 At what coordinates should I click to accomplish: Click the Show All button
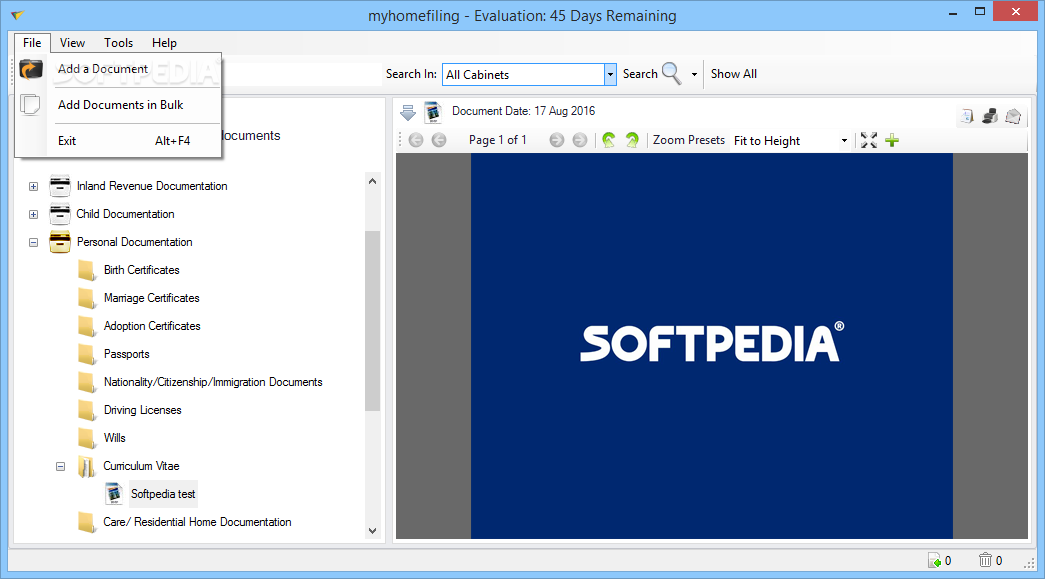734,74
